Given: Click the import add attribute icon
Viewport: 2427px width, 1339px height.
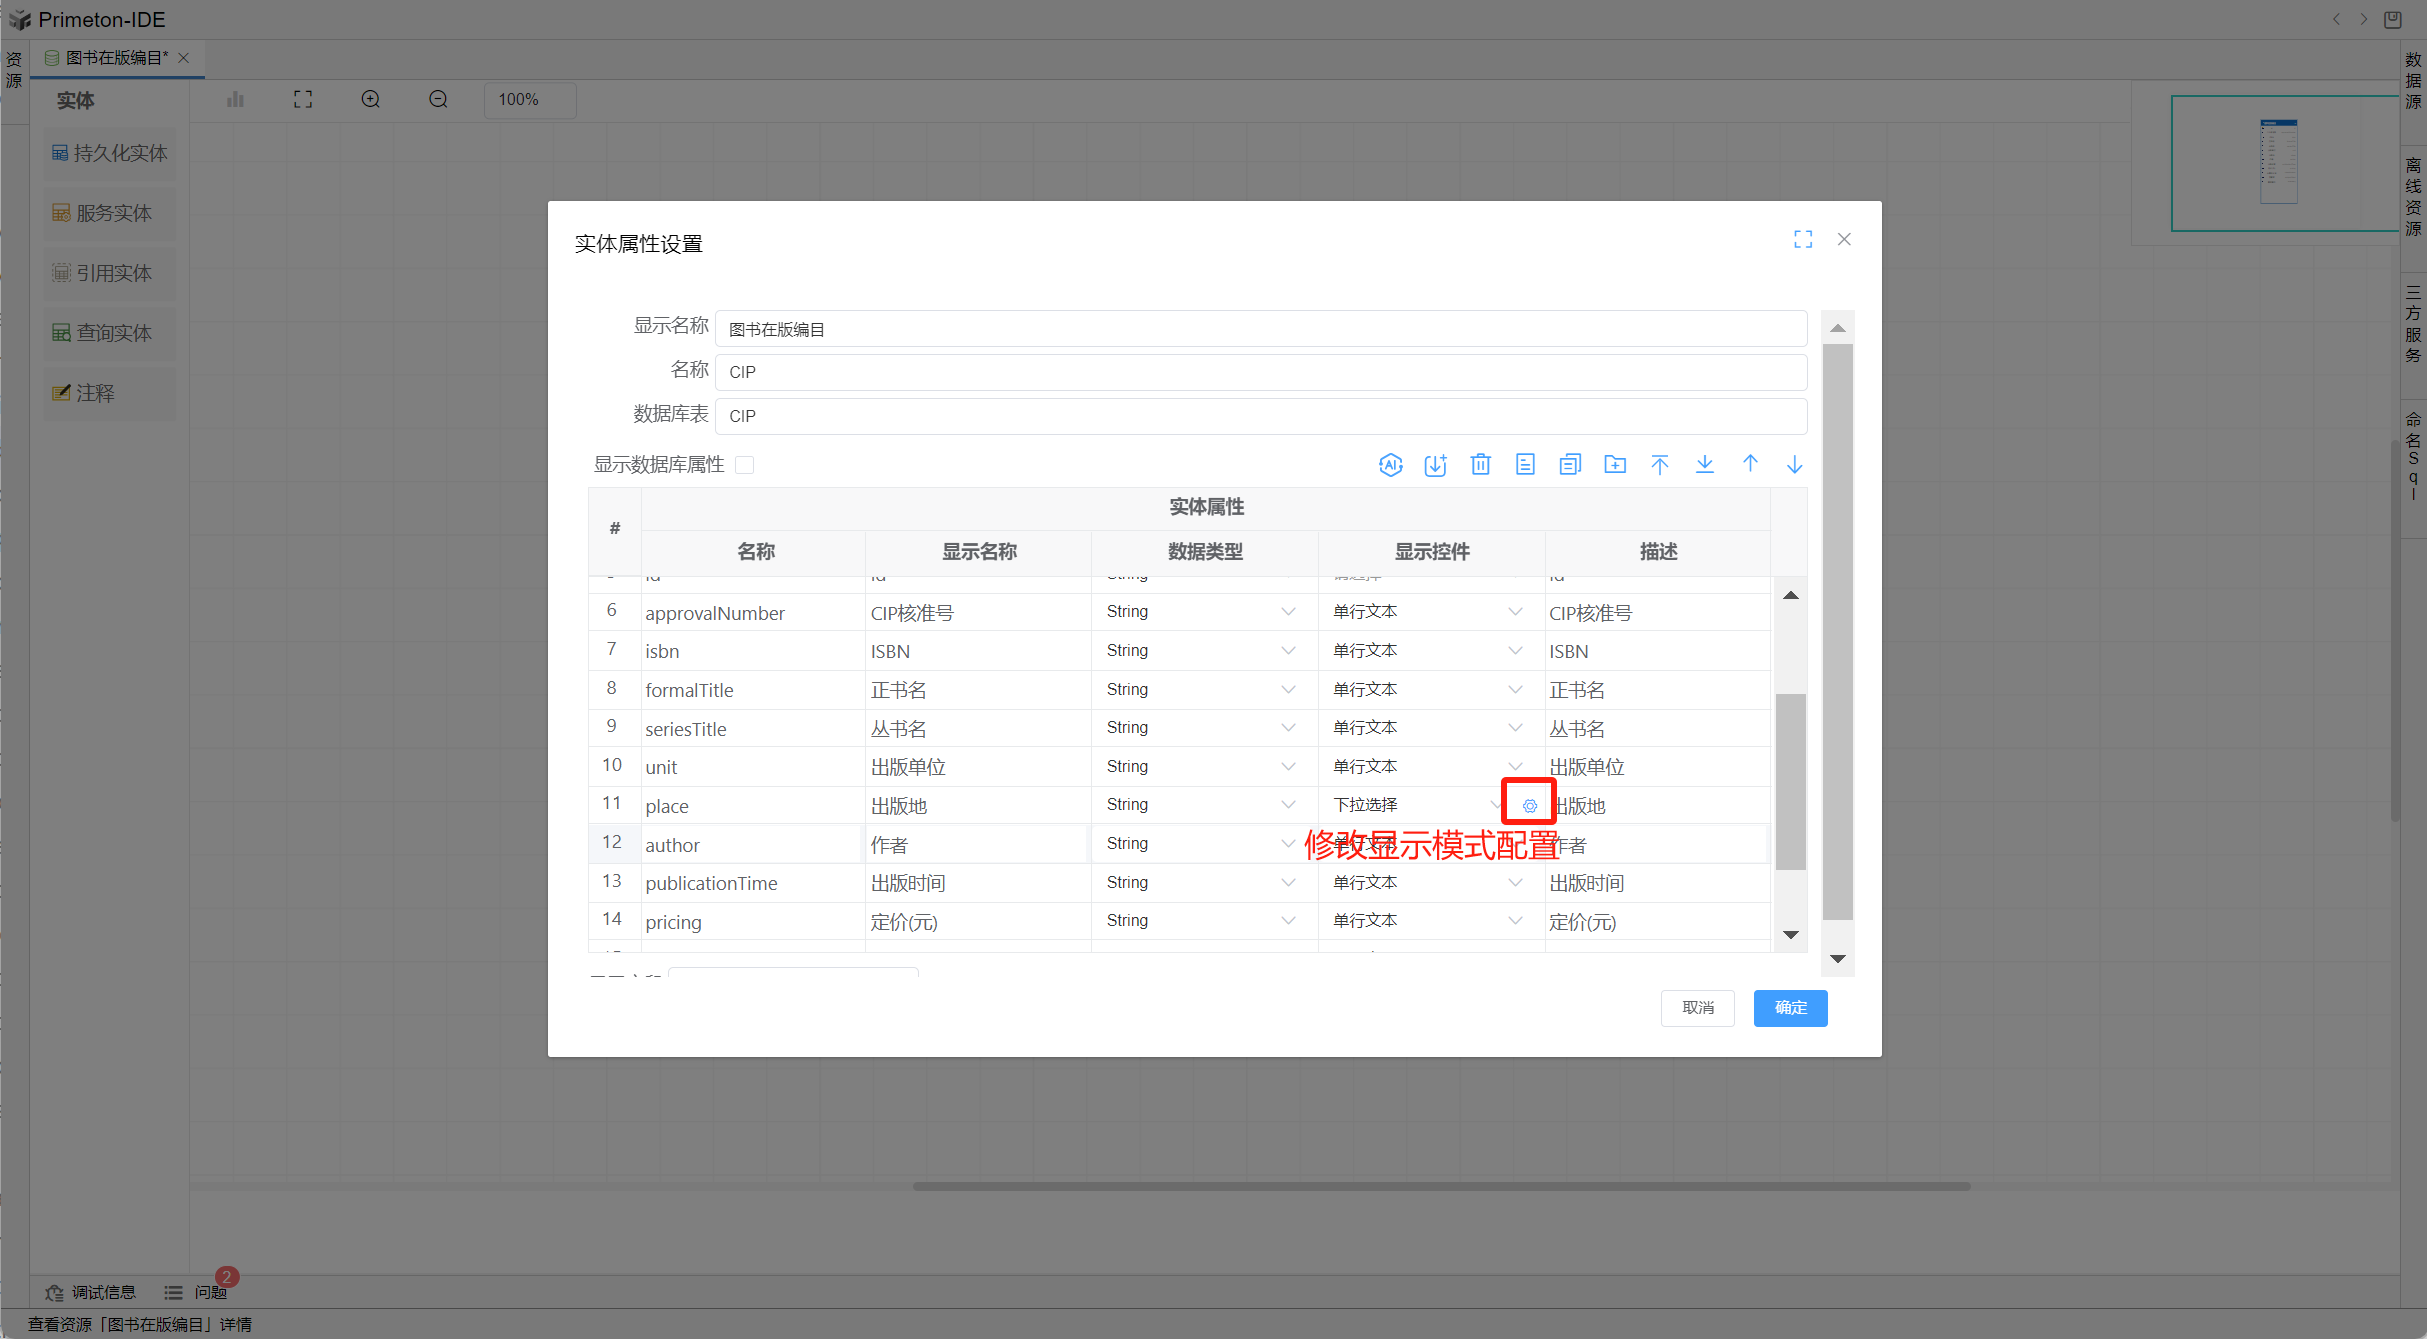Looking at the screenshot, I should (x=1435, y=464).
